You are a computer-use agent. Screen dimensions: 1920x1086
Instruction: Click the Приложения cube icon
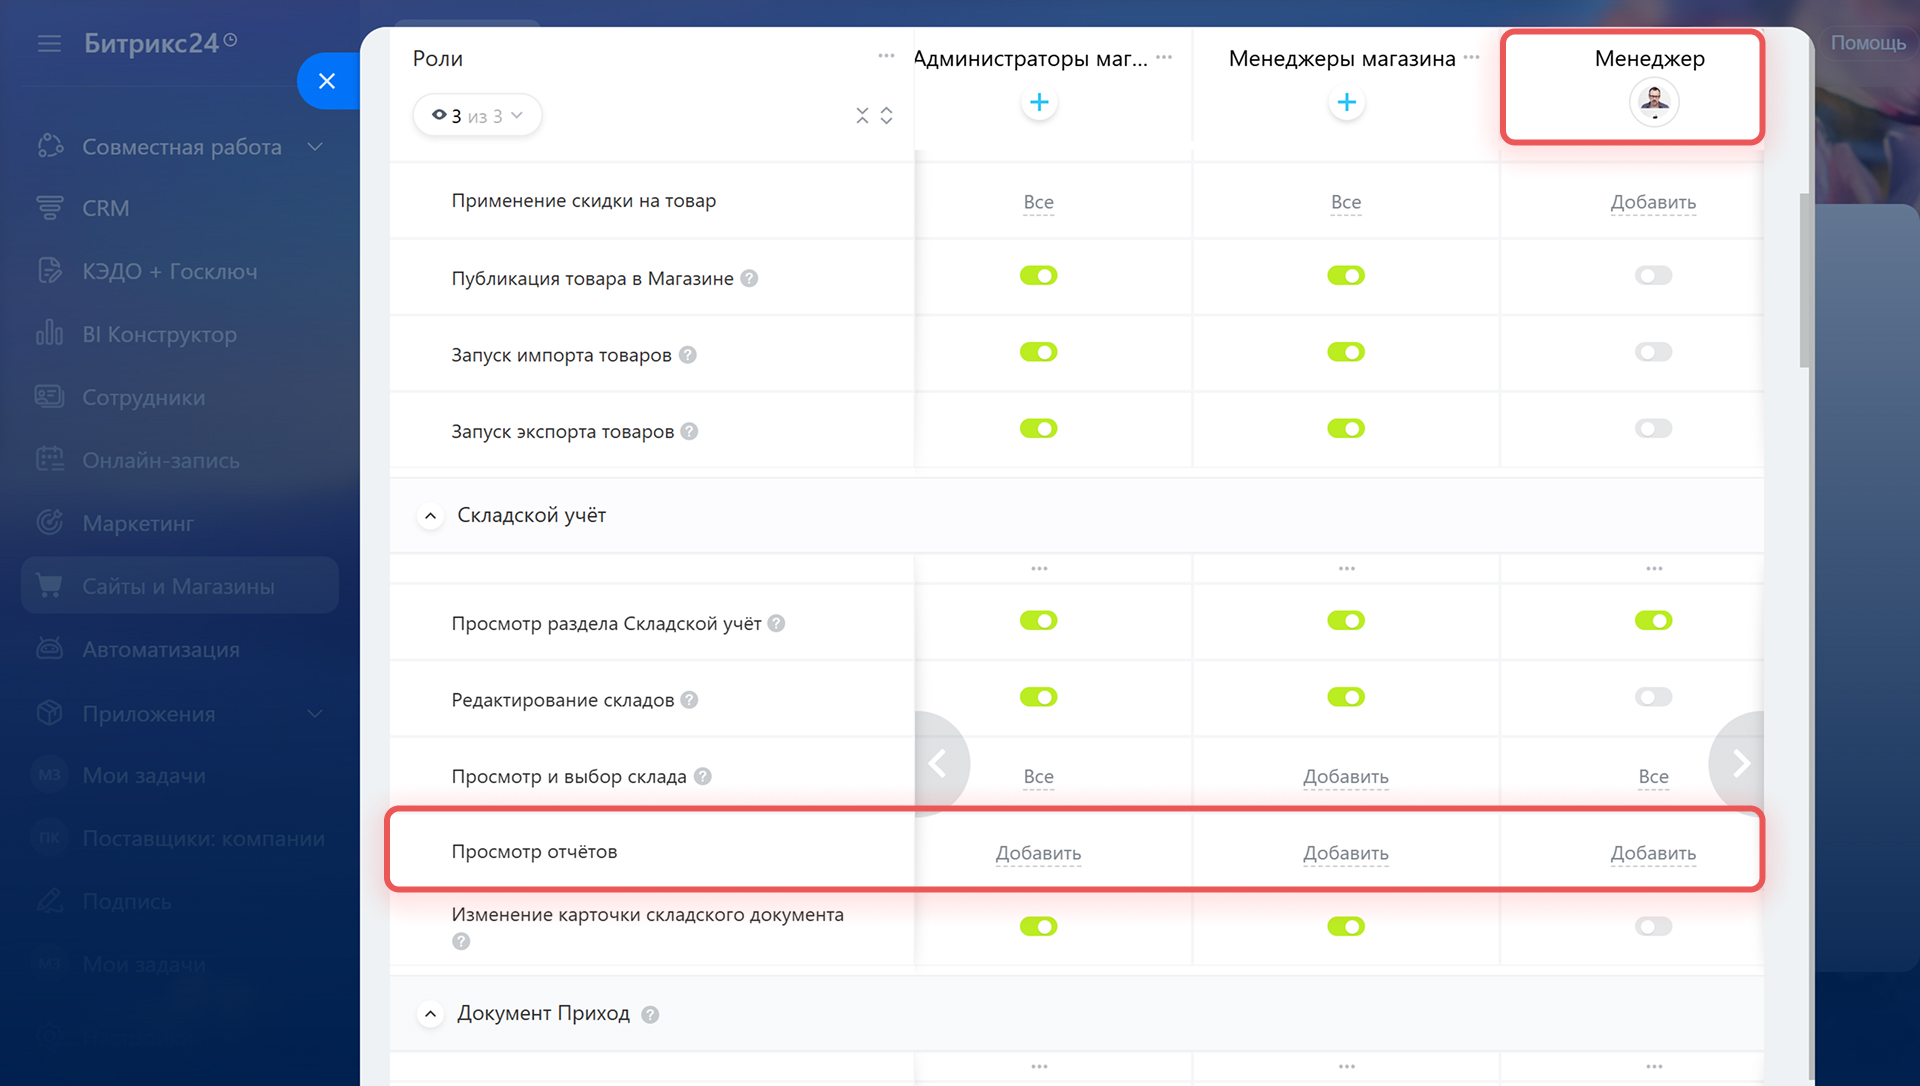[49, 713]
